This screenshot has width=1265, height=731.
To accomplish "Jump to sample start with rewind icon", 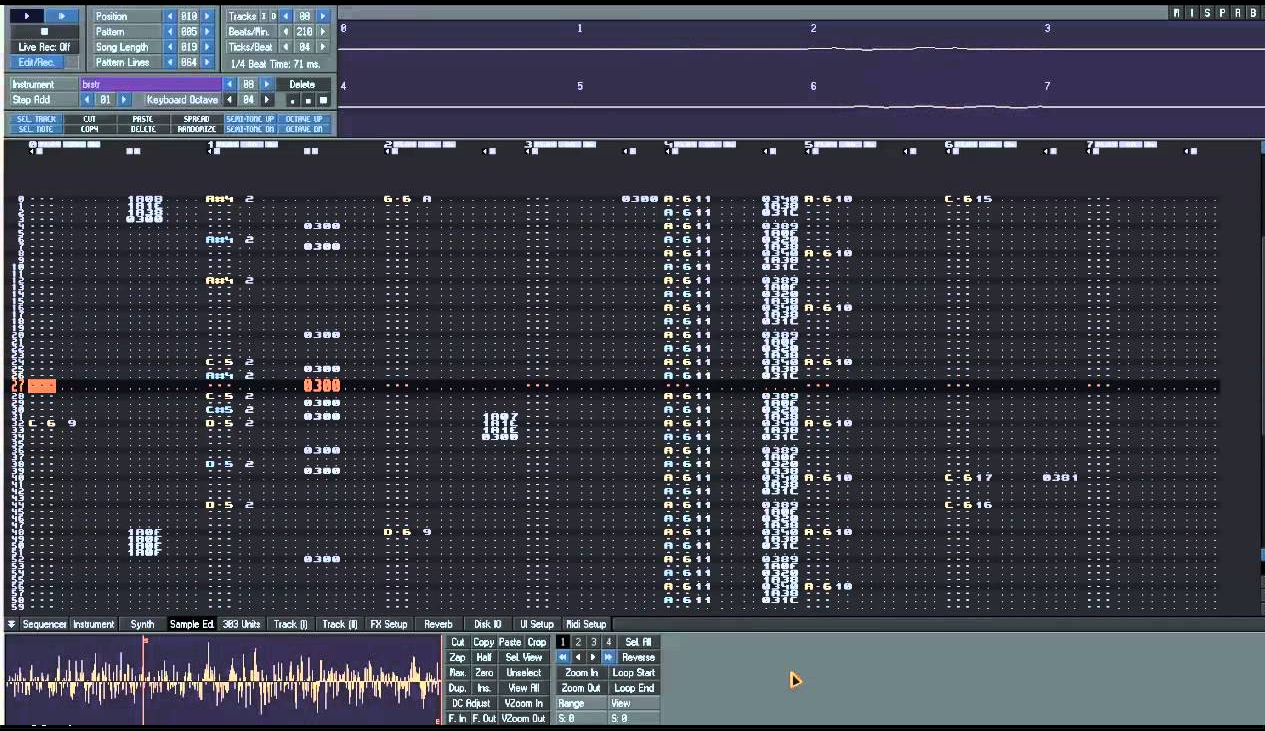I will [563, 658].
